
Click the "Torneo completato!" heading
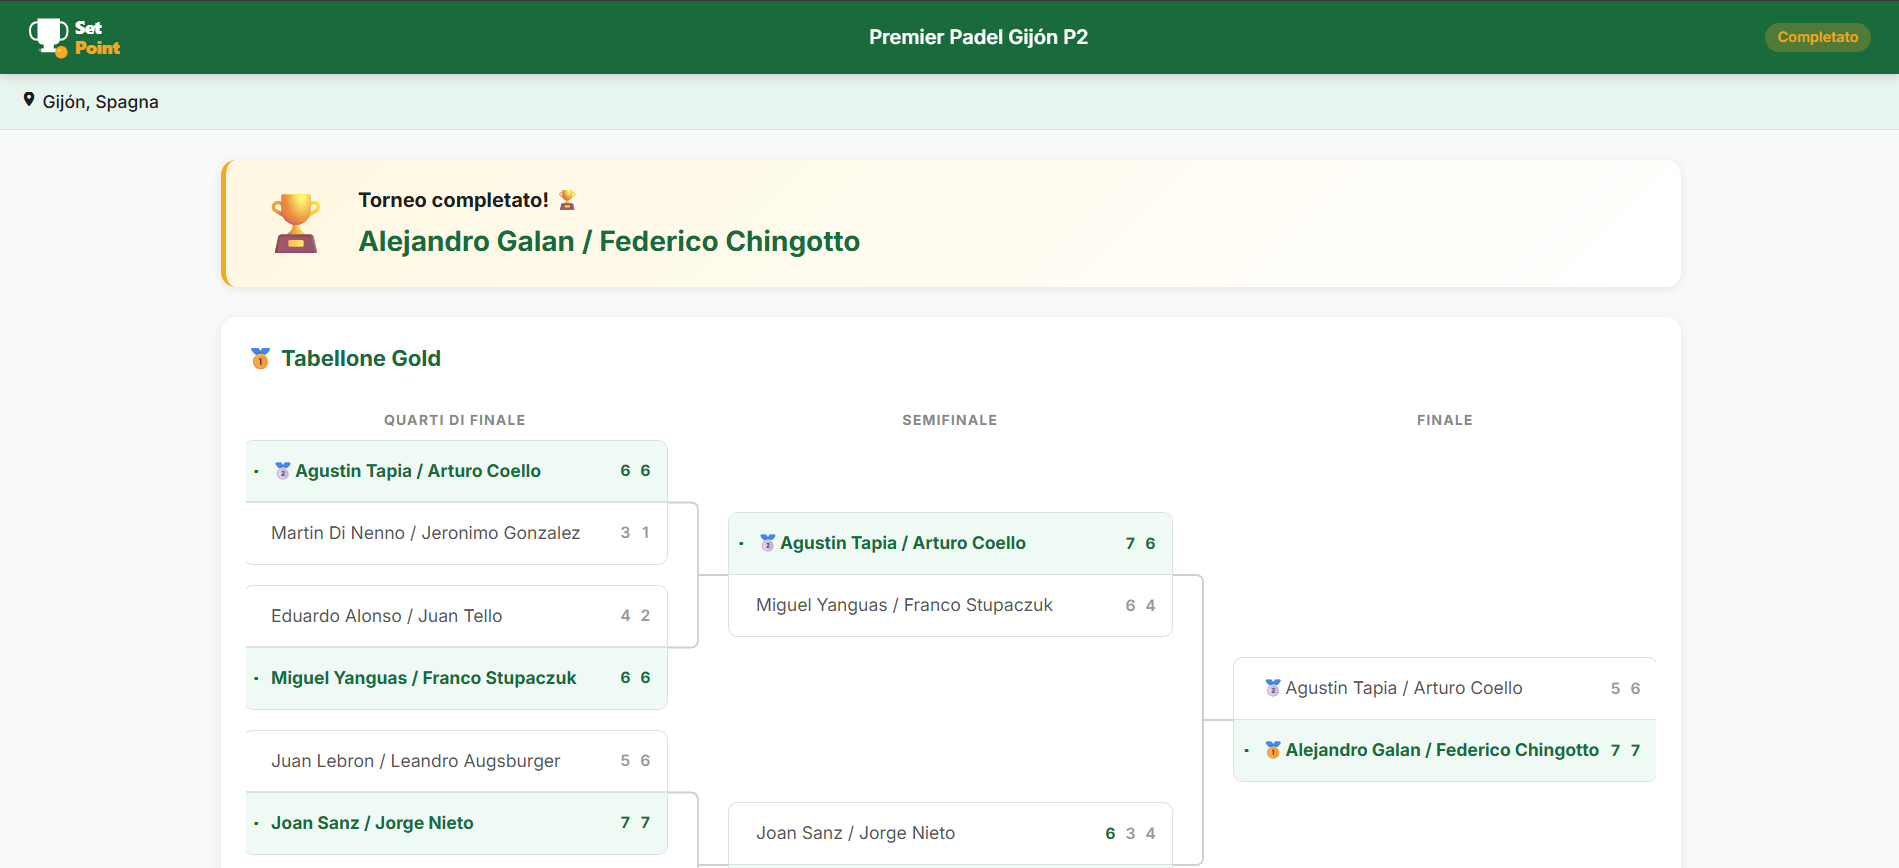click(453, 200)
